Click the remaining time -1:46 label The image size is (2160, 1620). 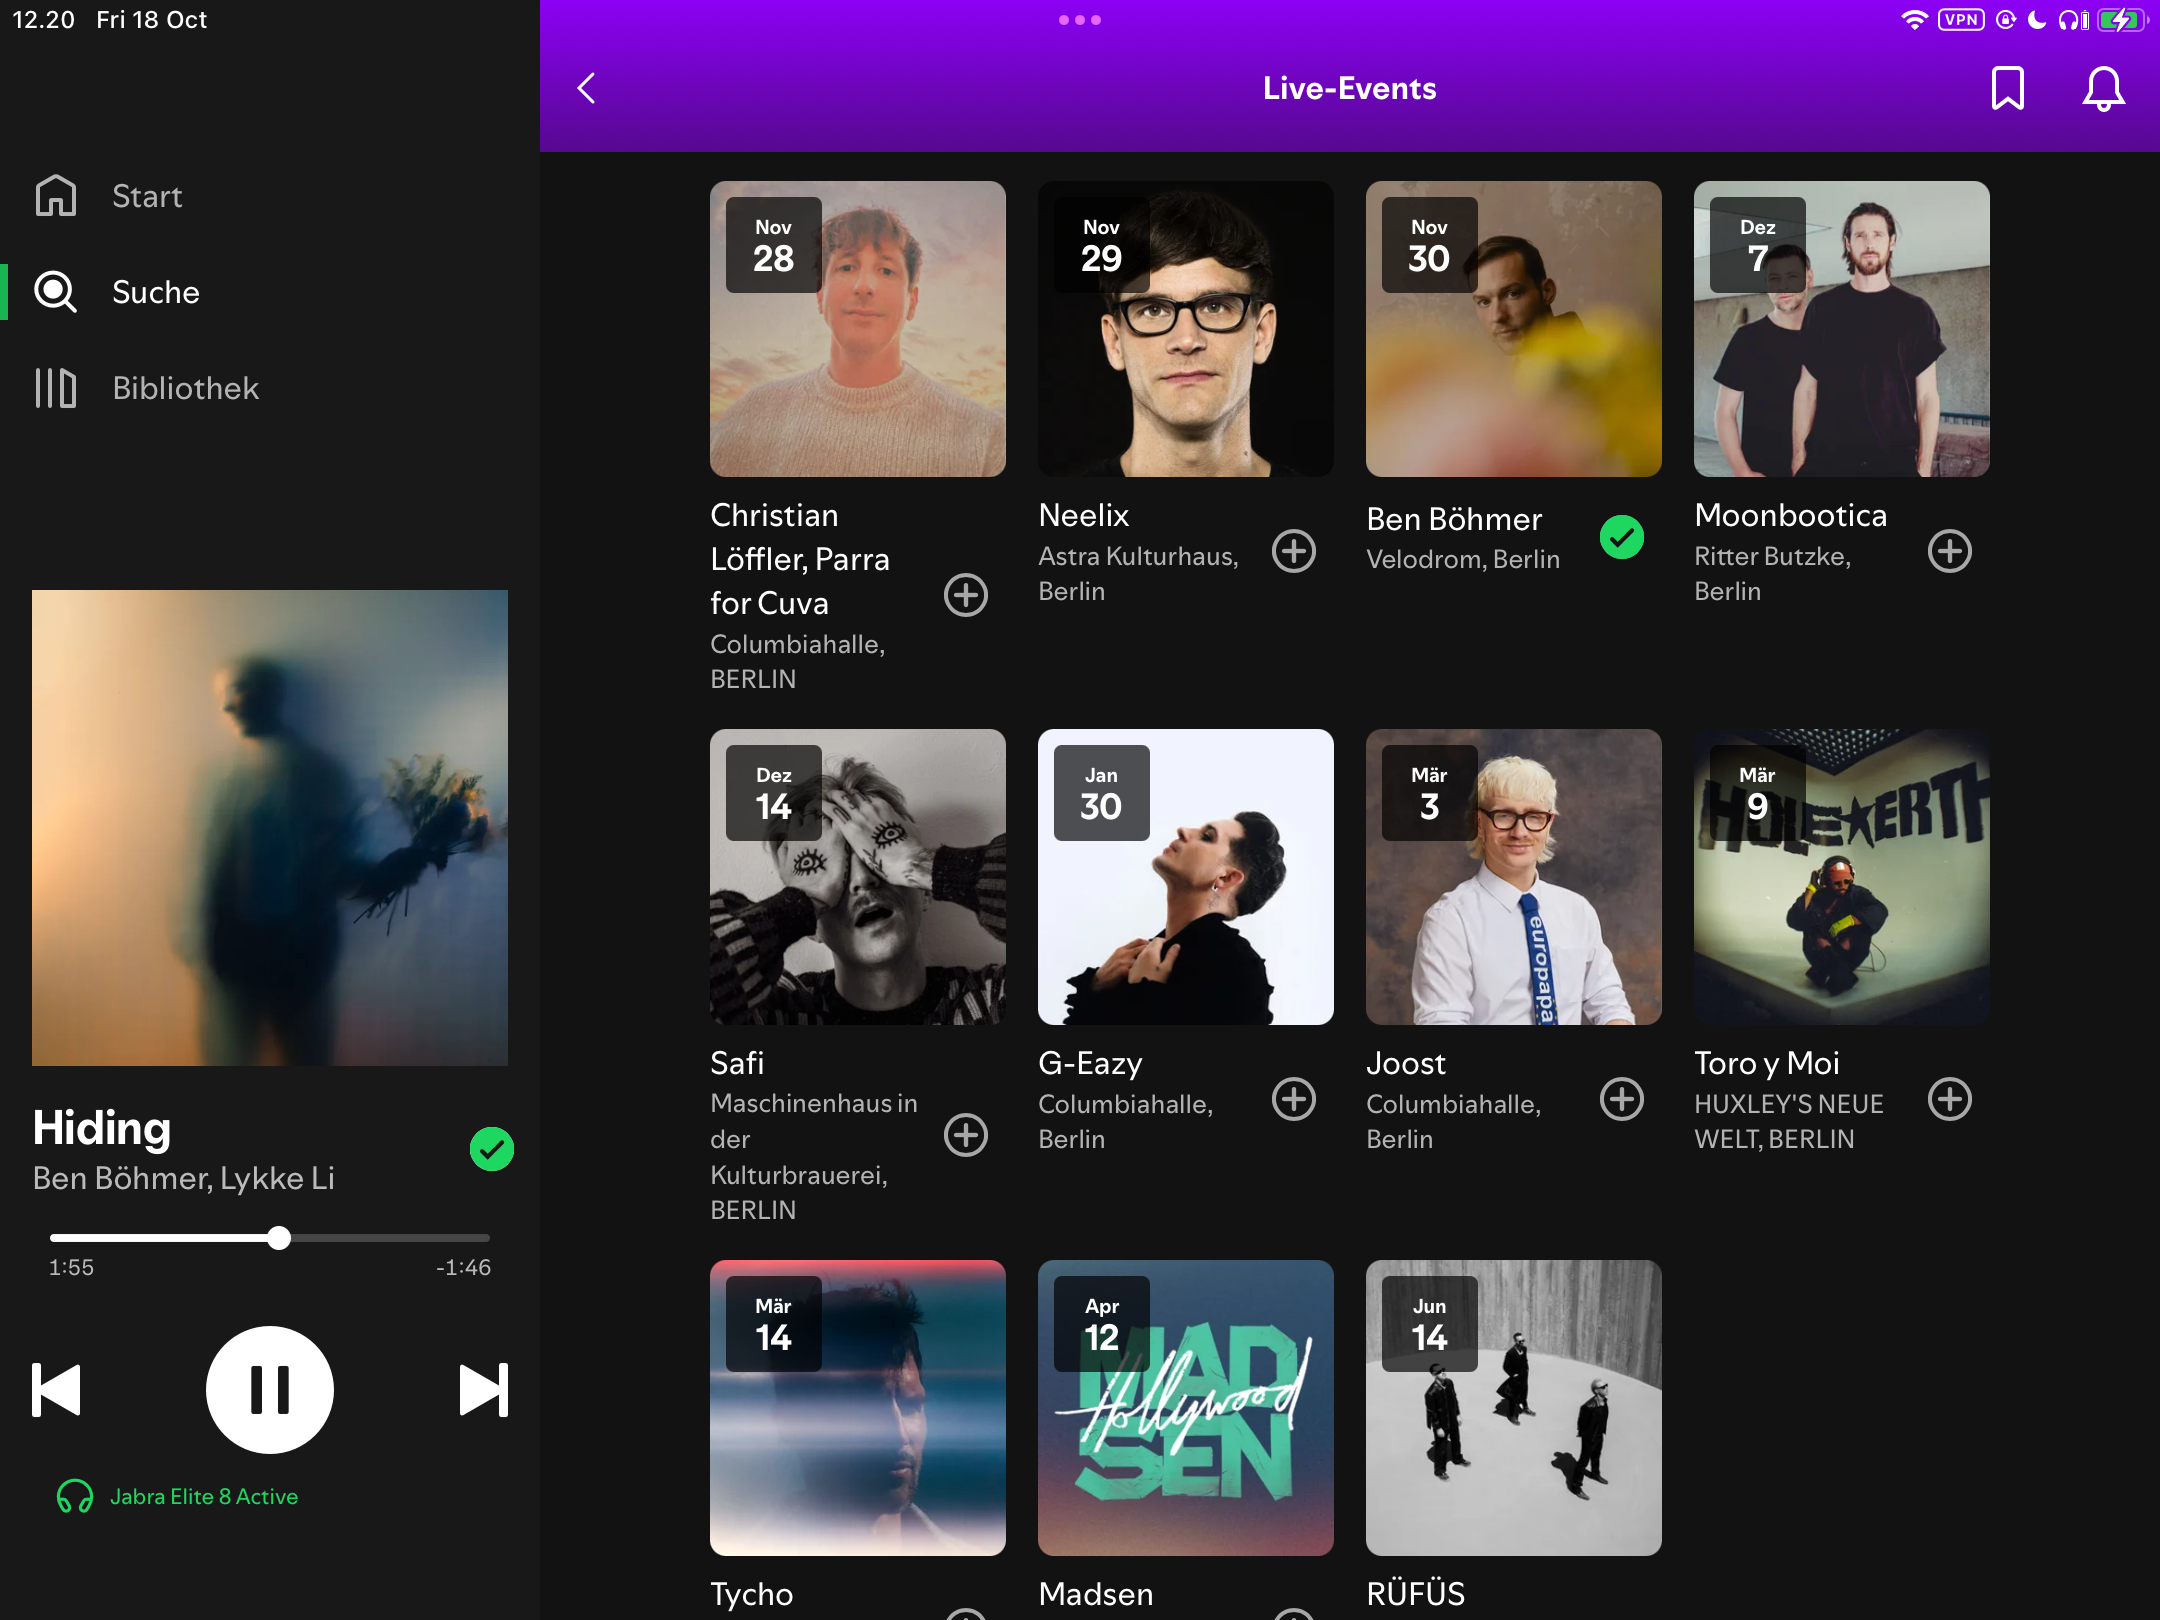tap(463, 1267)
